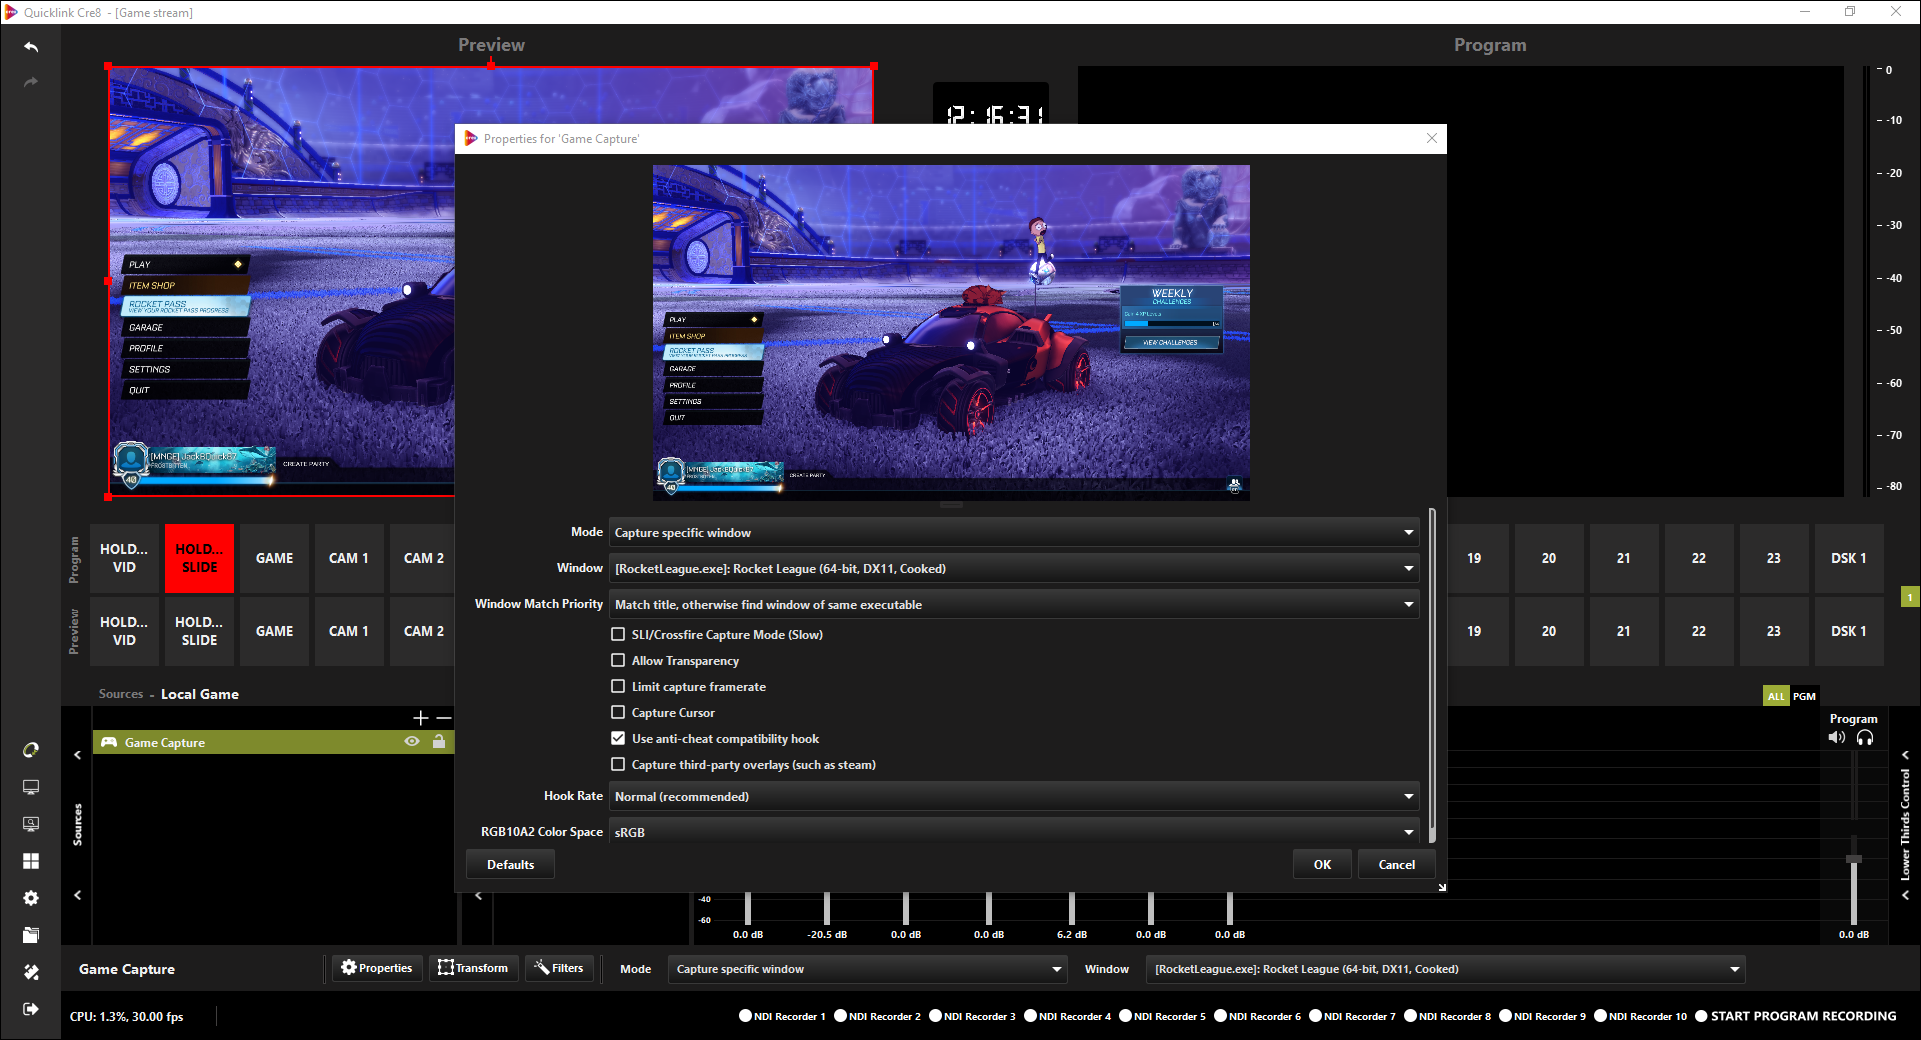Open the Mode dropdown in properties dialog
The image size is (1921, 1040).
click(1014, 532)
